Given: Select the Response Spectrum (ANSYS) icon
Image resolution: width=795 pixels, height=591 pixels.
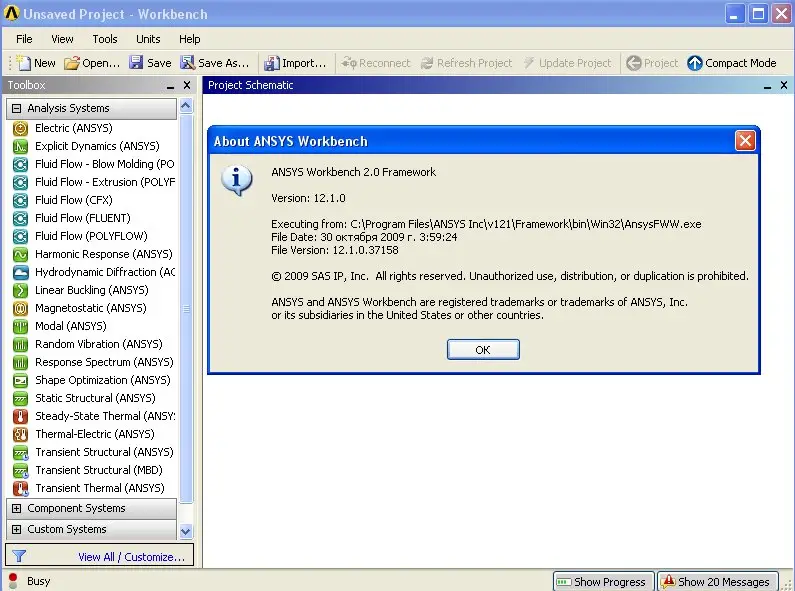Looking at the screenshot, I should (20, 362).
